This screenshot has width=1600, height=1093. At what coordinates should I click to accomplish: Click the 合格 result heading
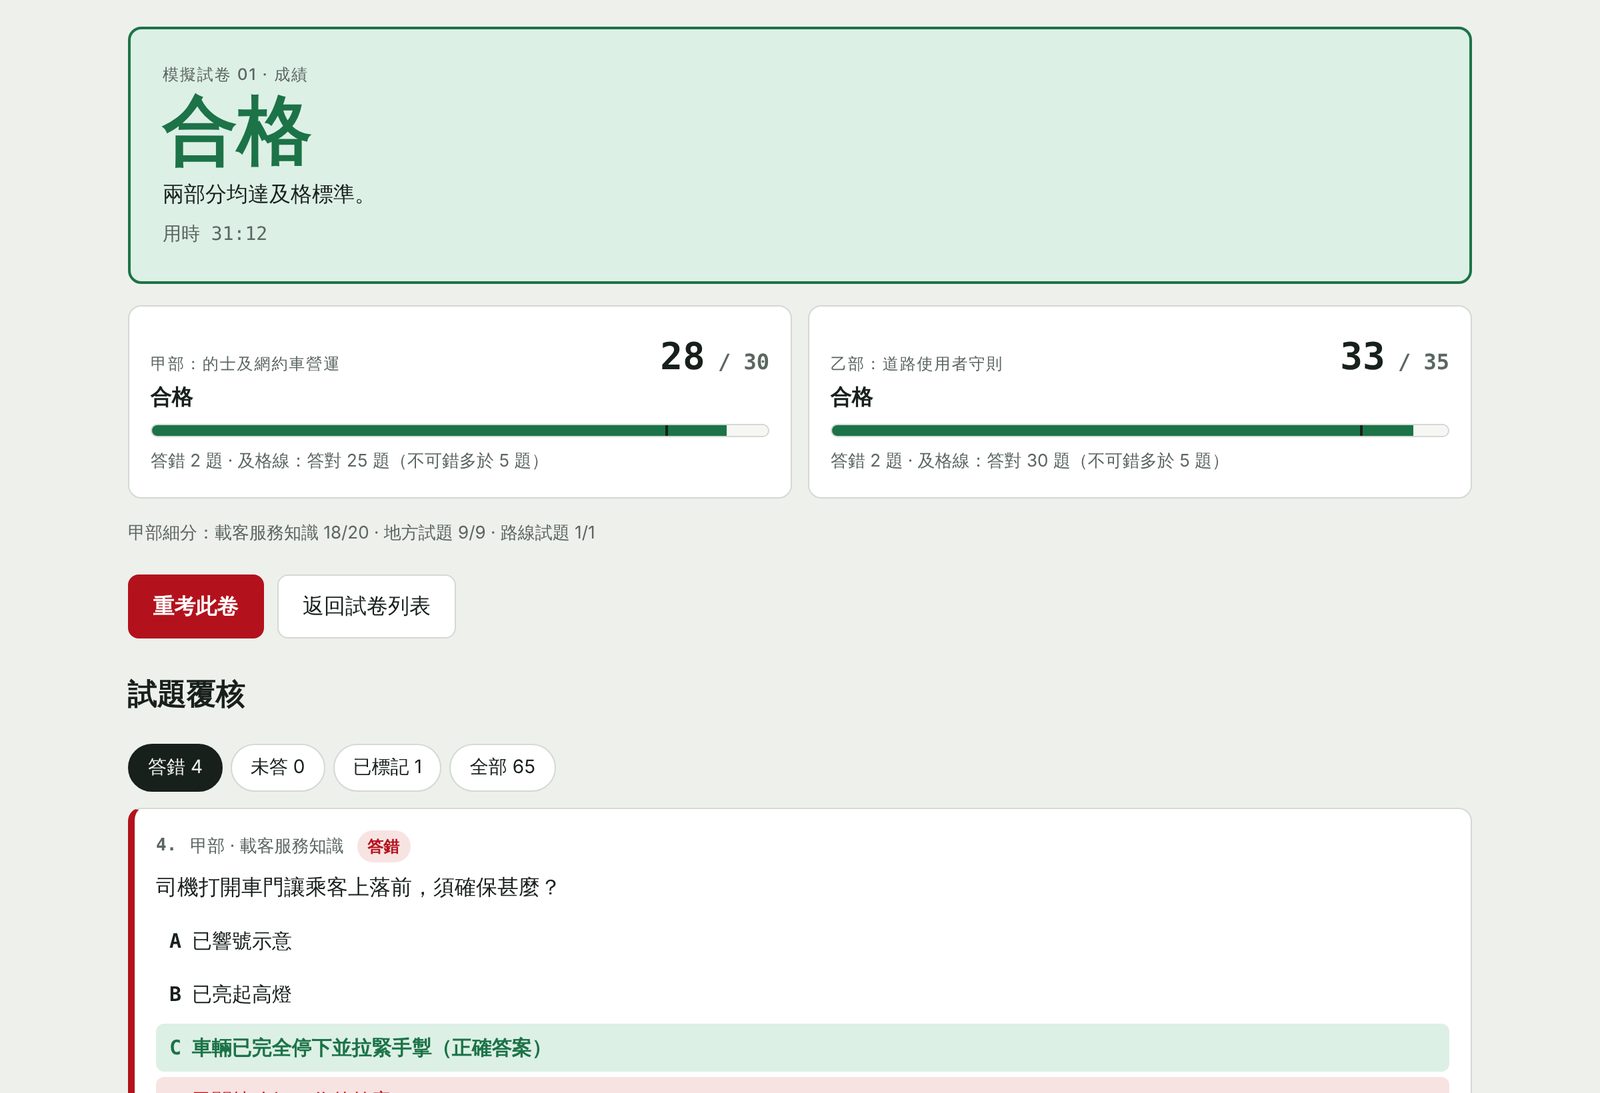(x=237, y=132)
